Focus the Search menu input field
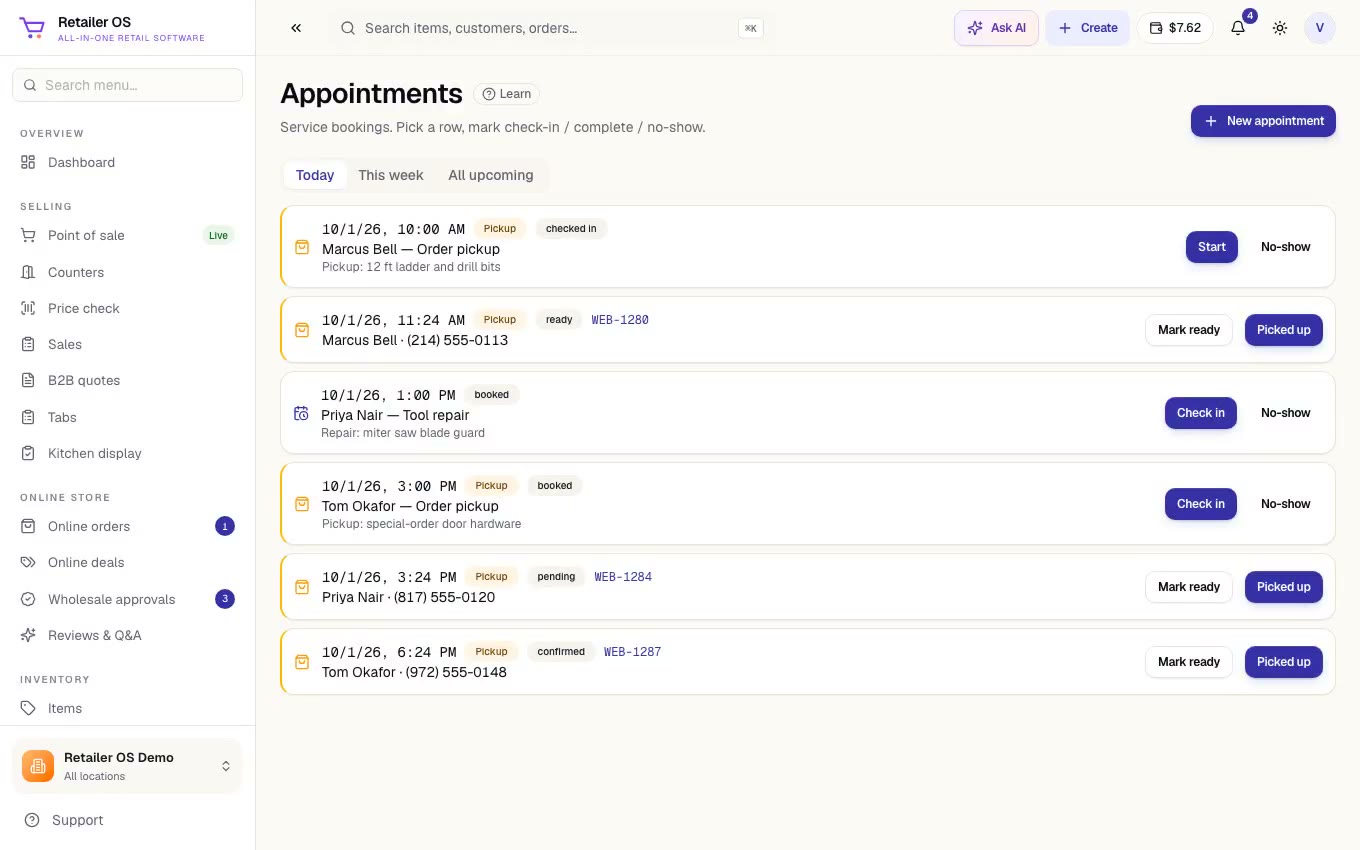The width and height of the screenshot is (1360, 850). click(127, 85)
